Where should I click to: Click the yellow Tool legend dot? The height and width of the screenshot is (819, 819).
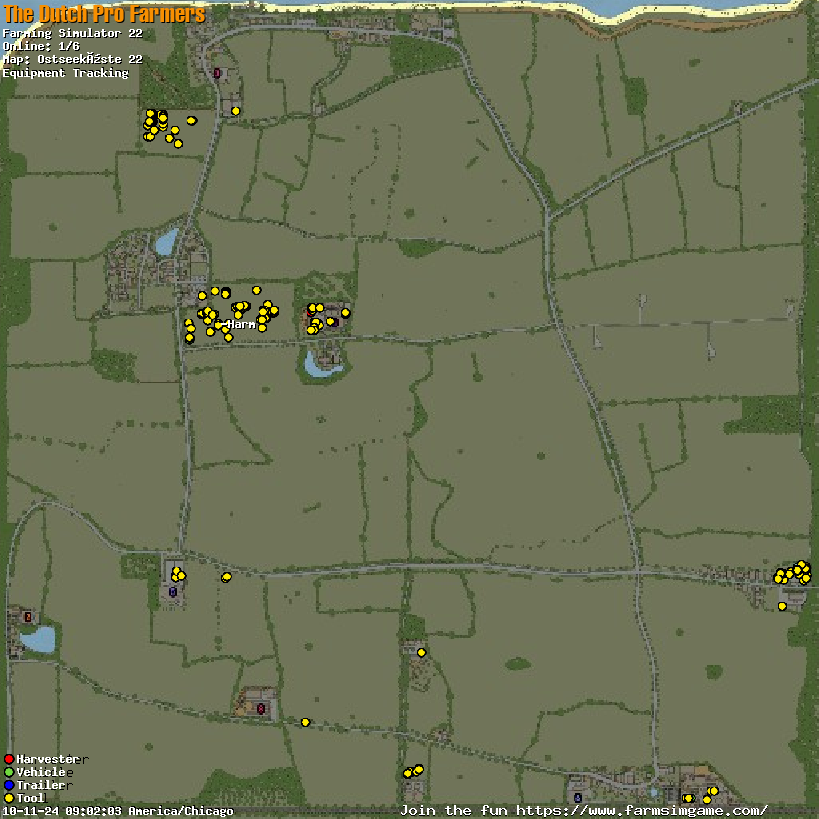(x=9, y=798)
